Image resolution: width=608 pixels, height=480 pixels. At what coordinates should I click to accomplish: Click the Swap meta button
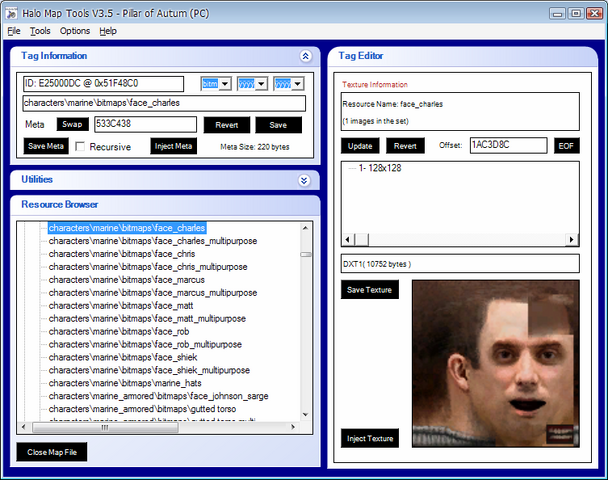point(73,124)
